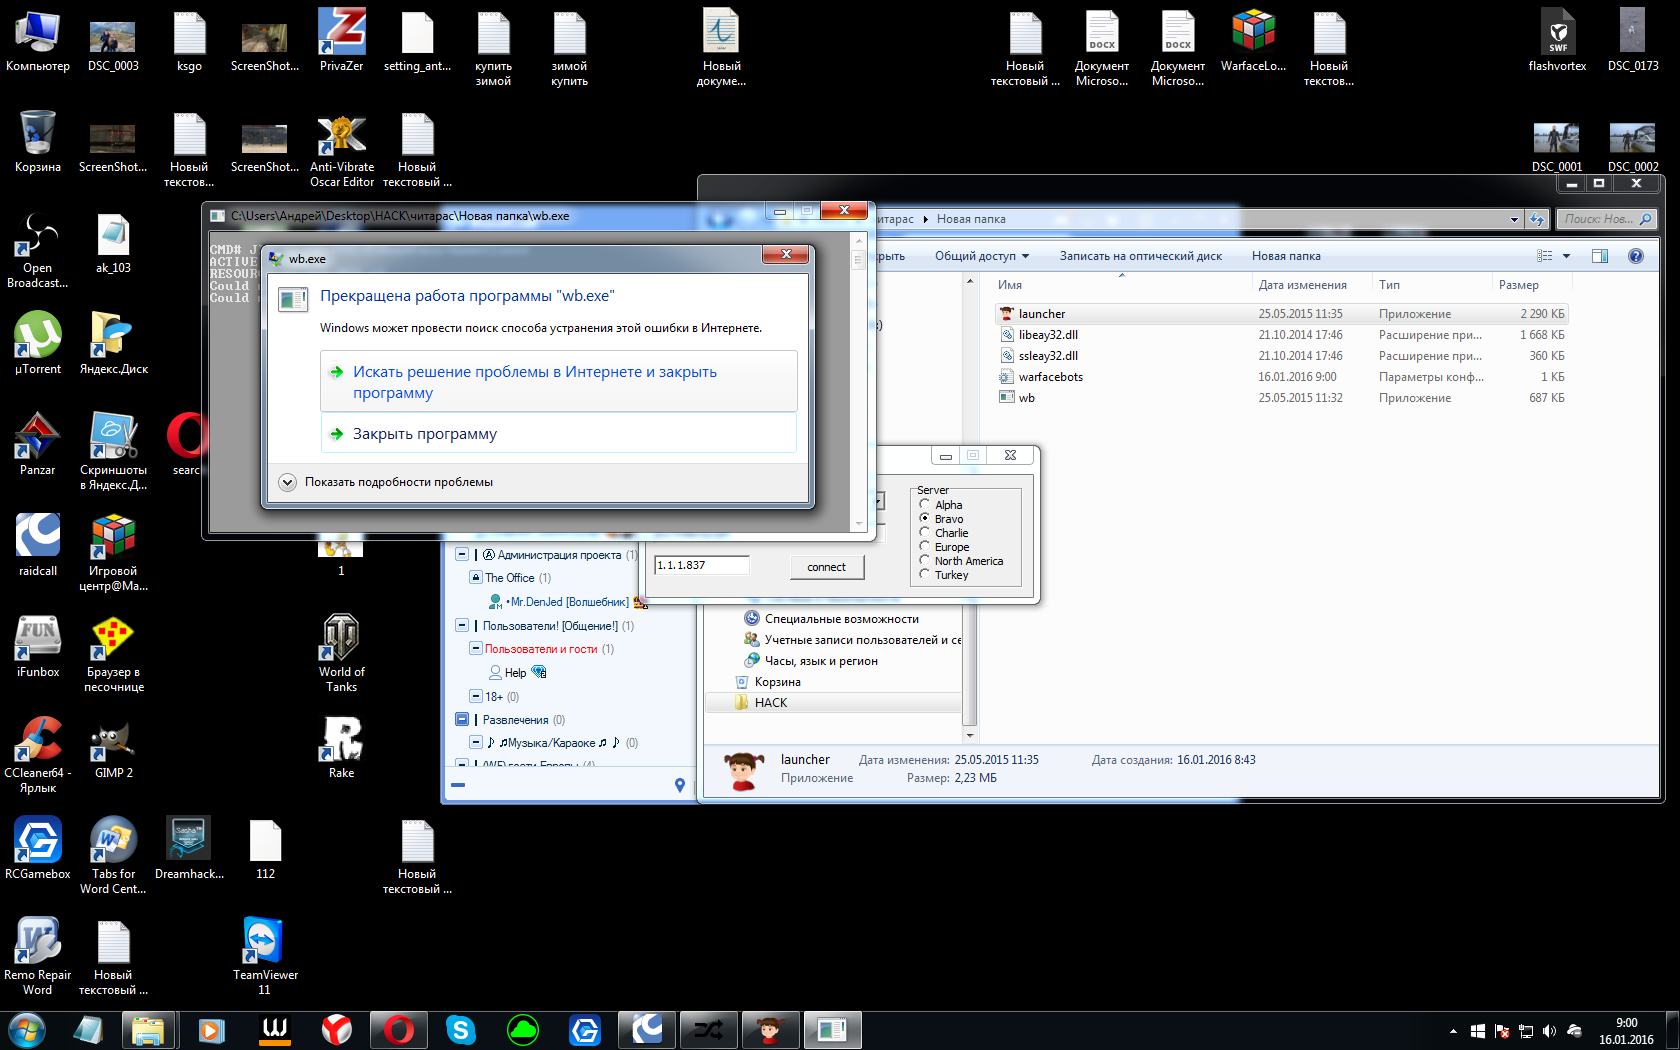1680x1050 pixels.
Task: Toggle the Explorer preview pane icon
Action: [x=1600, y=256]
